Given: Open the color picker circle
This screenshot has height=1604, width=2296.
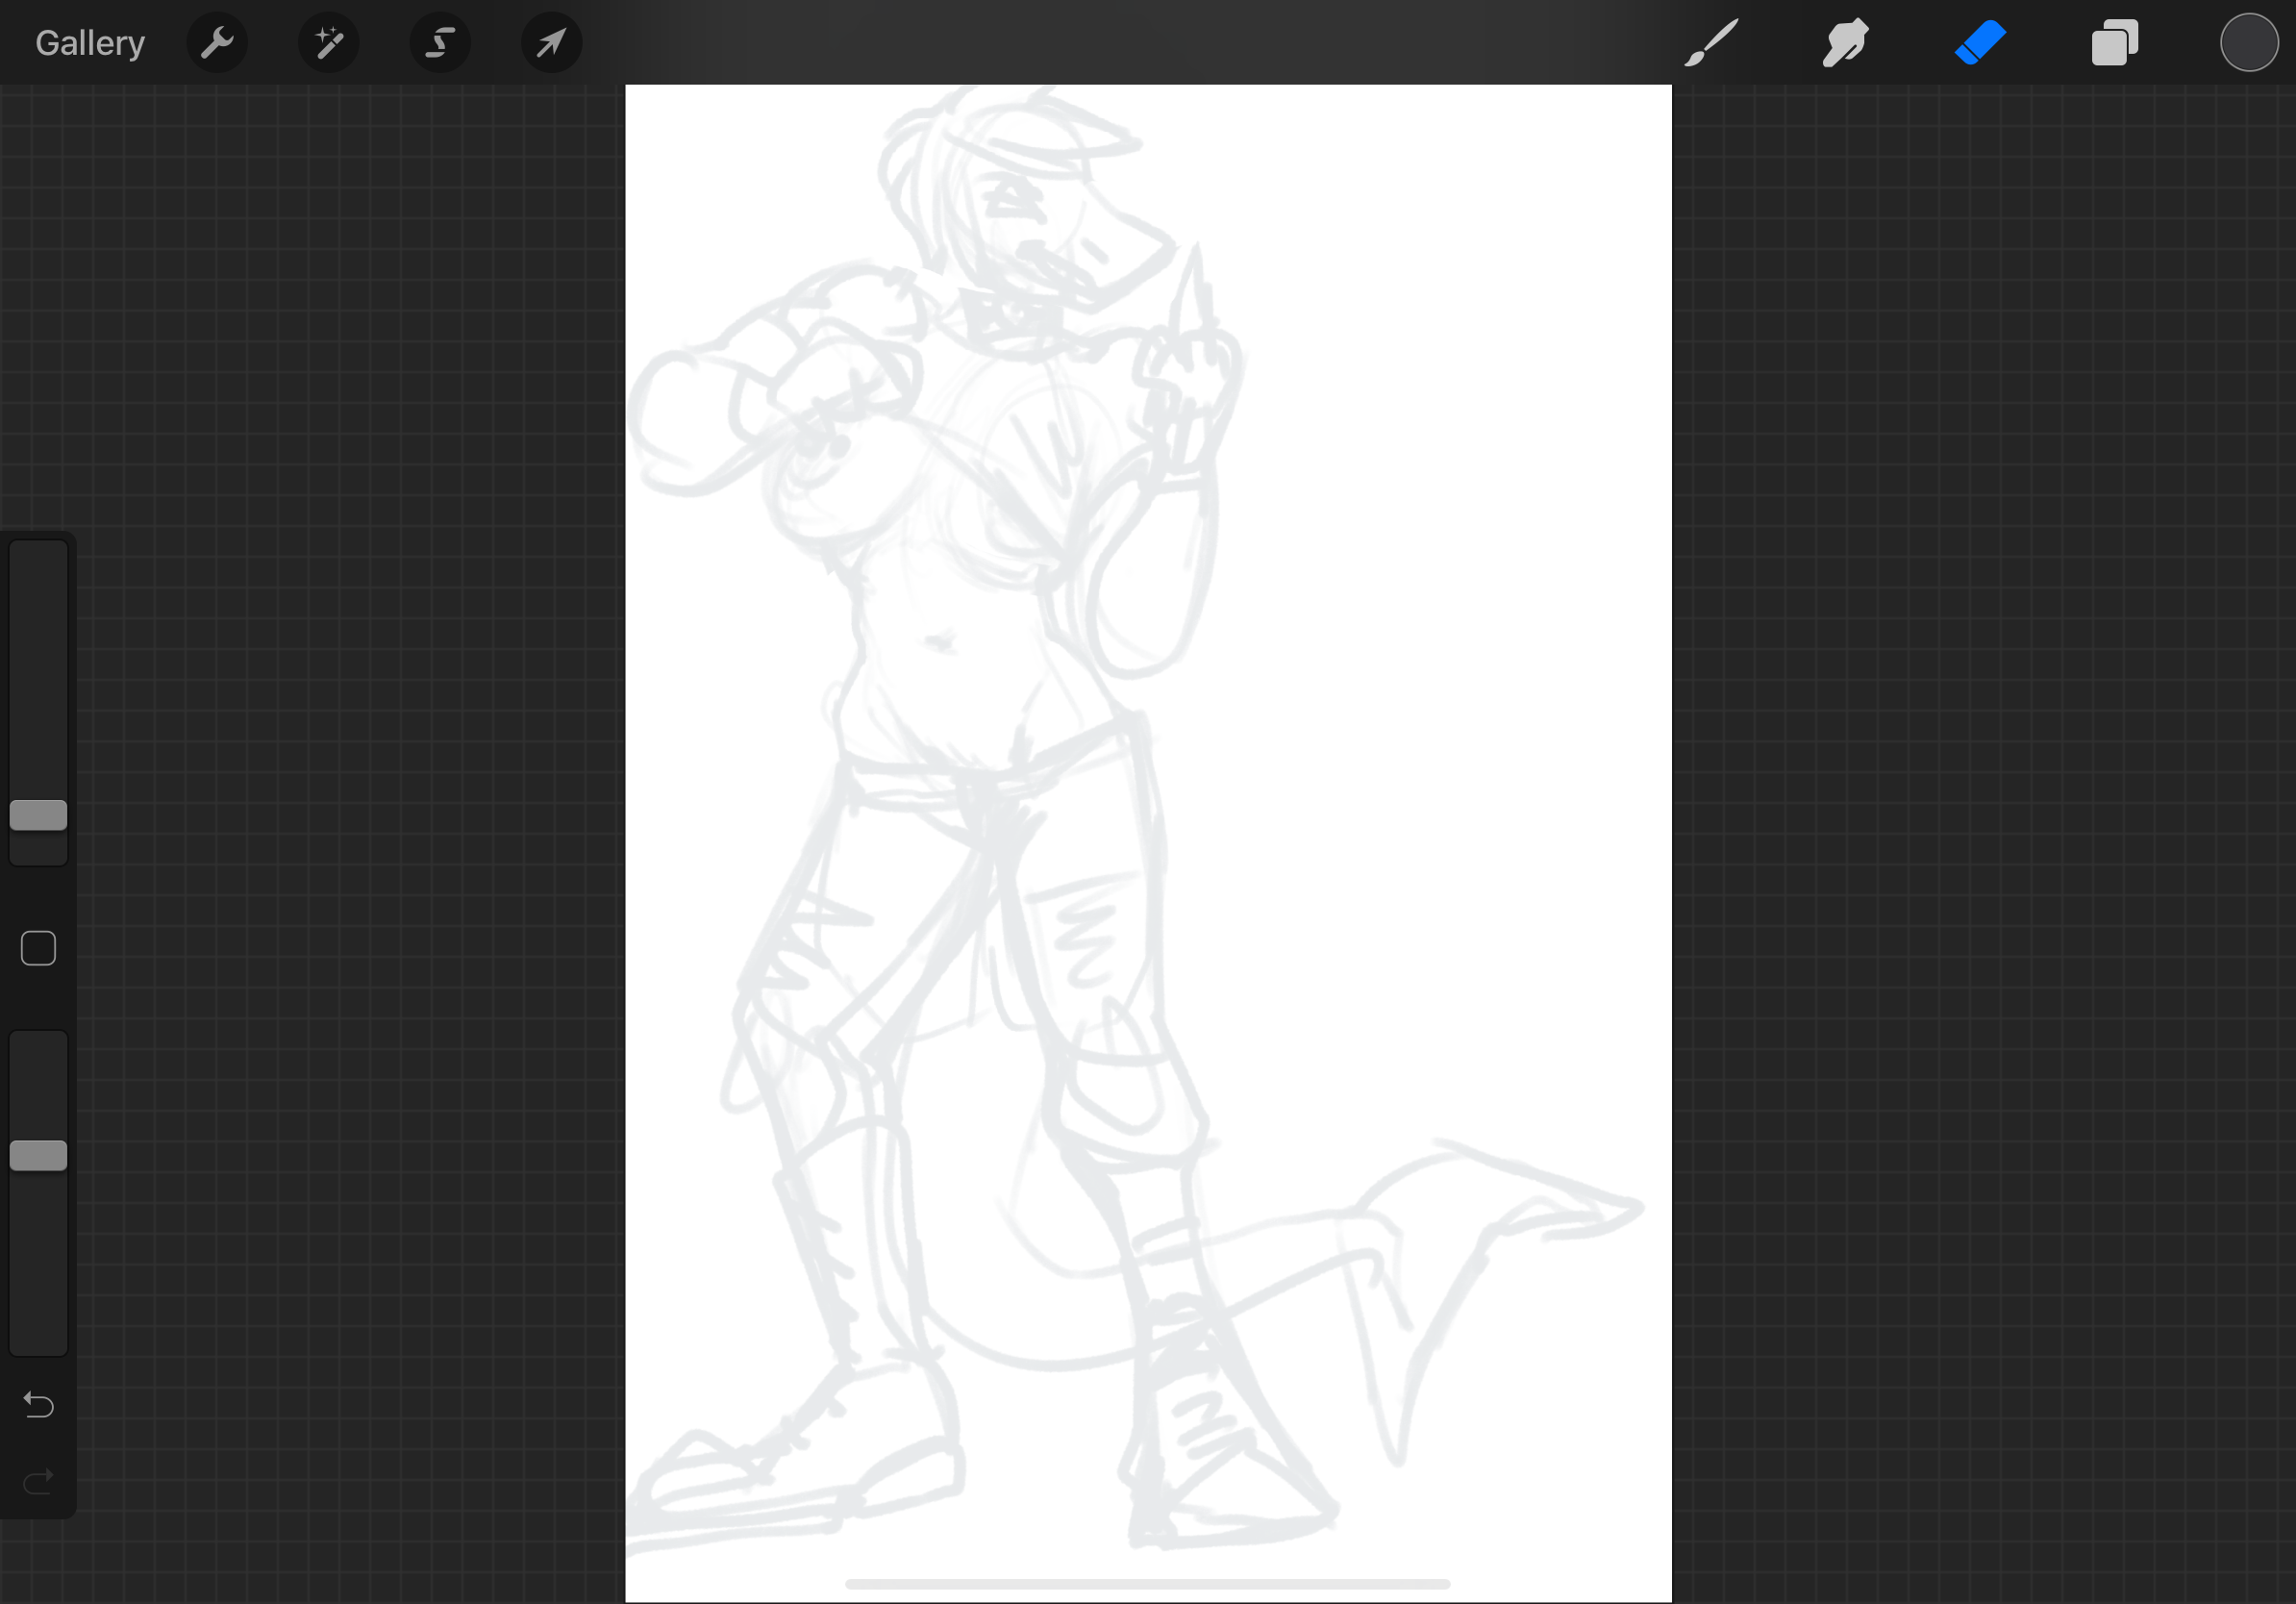Looking at the screenshot, I should click(2248, 43).
